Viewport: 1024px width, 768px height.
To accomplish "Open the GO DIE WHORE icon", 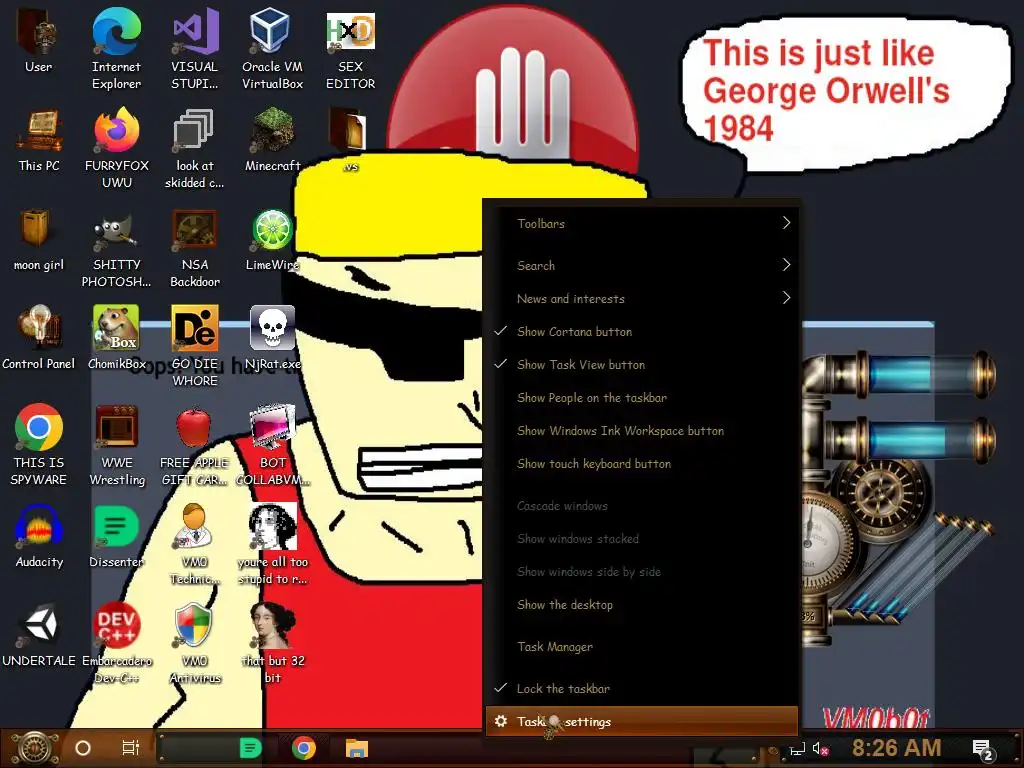I will (x=195, y=345).
